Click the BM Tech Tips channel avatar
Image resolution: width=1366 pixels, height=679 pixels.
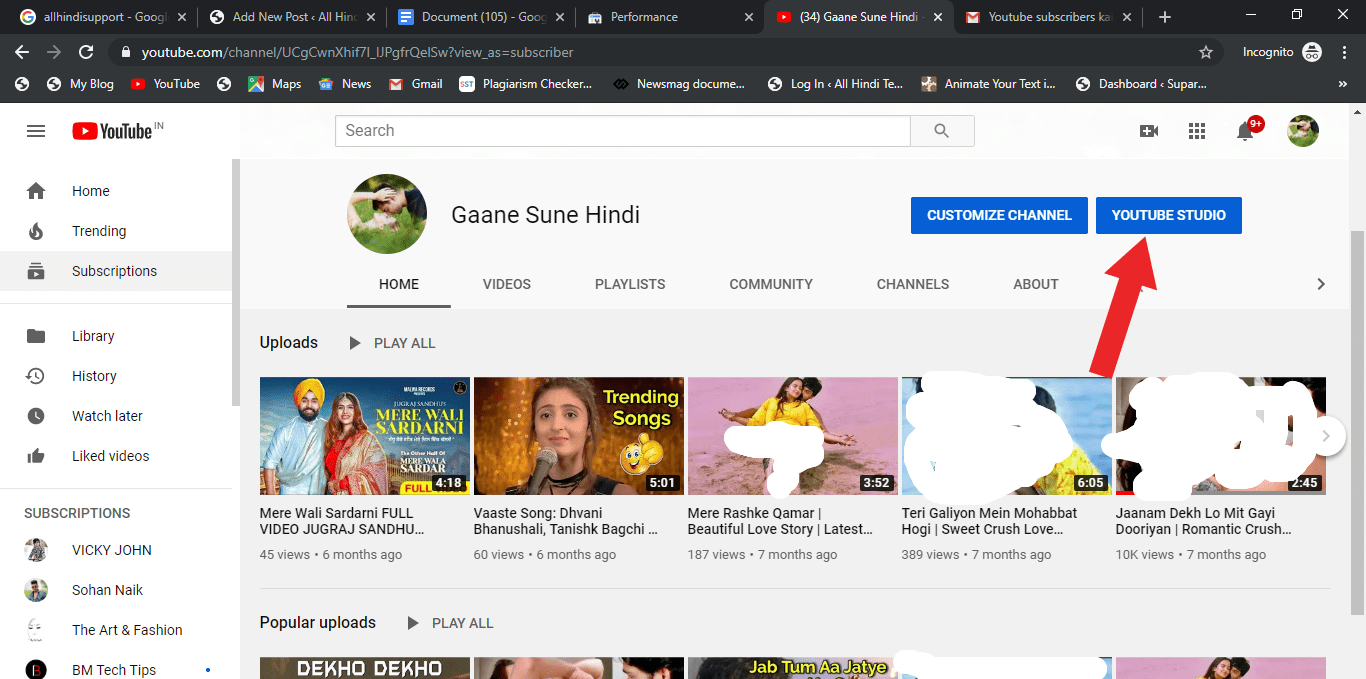[36, 670]
